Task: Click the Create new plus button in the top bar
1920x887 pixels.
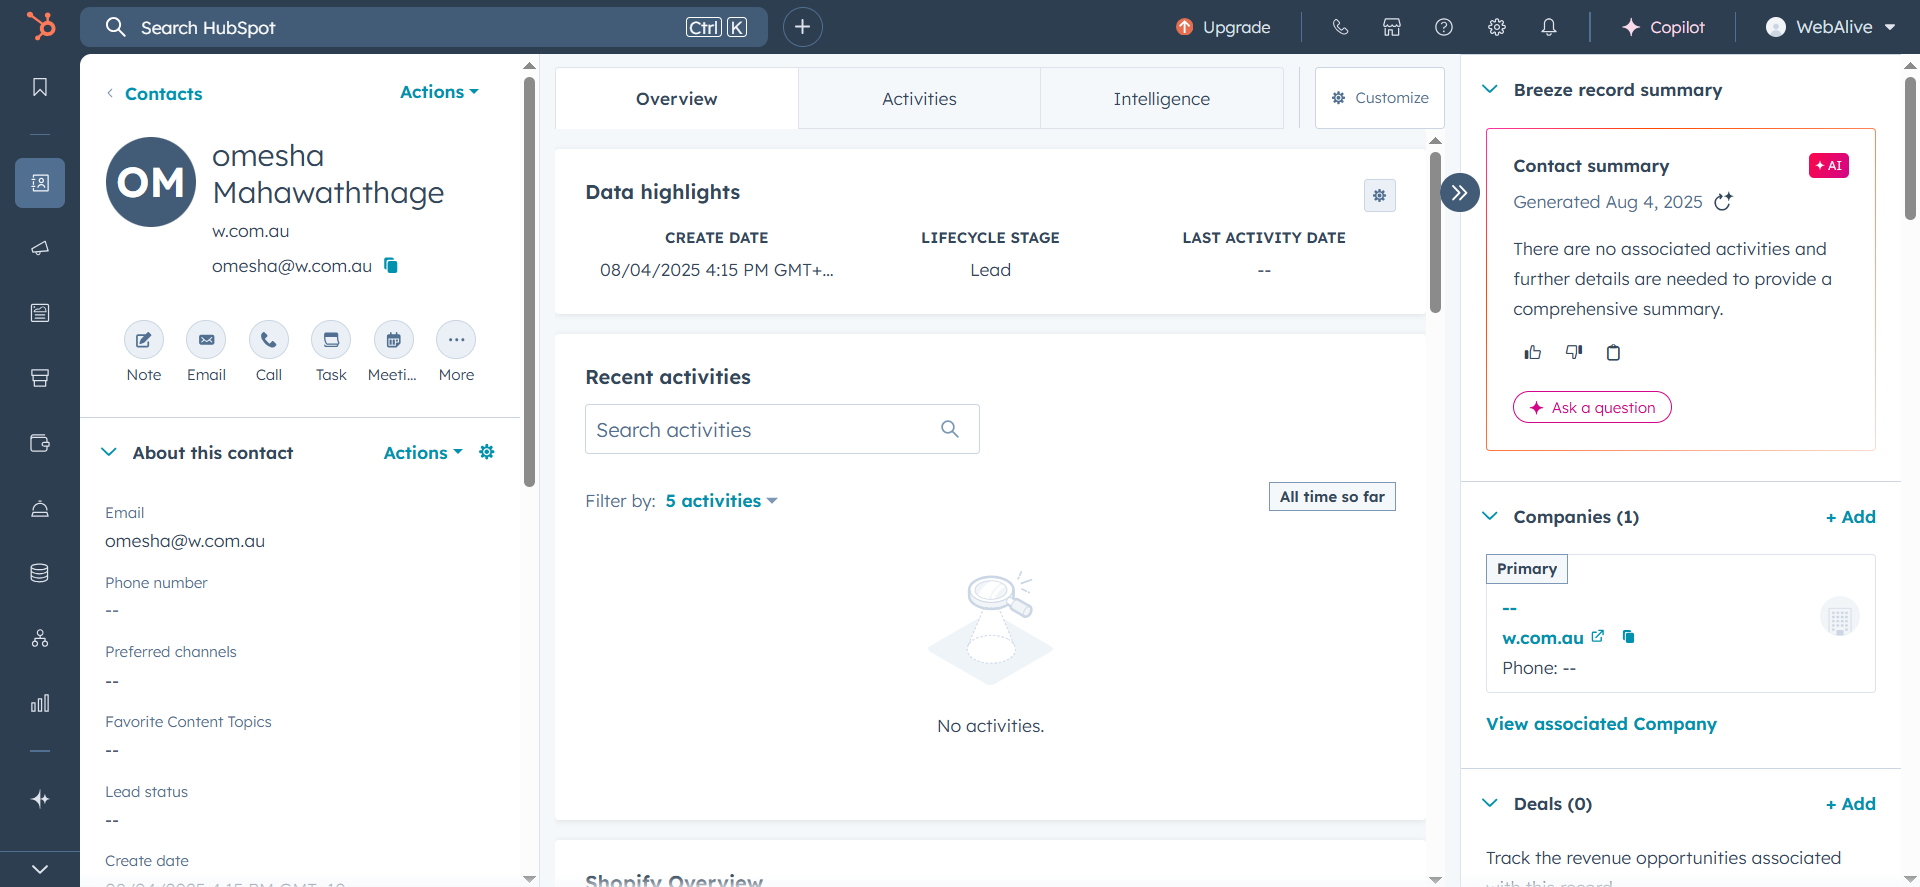Action: tap(802, 27)
